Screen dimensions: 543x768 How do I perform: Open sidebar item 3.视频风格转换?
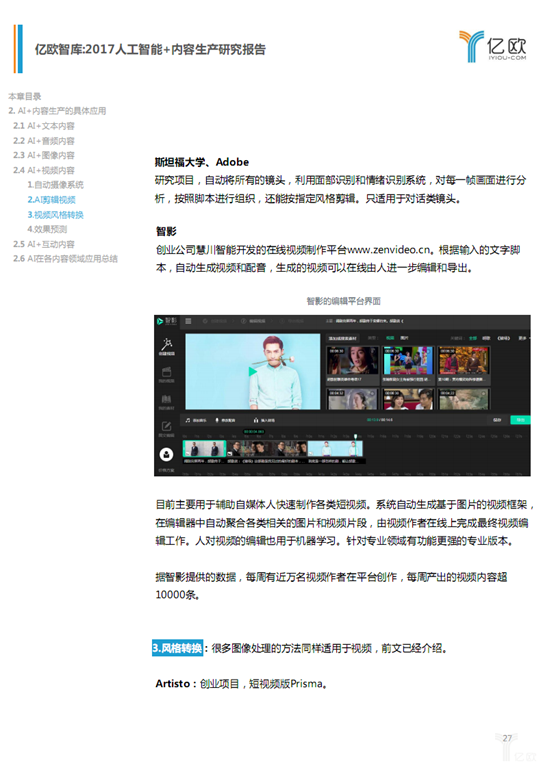pyautogui.click(x=55, y=215)
